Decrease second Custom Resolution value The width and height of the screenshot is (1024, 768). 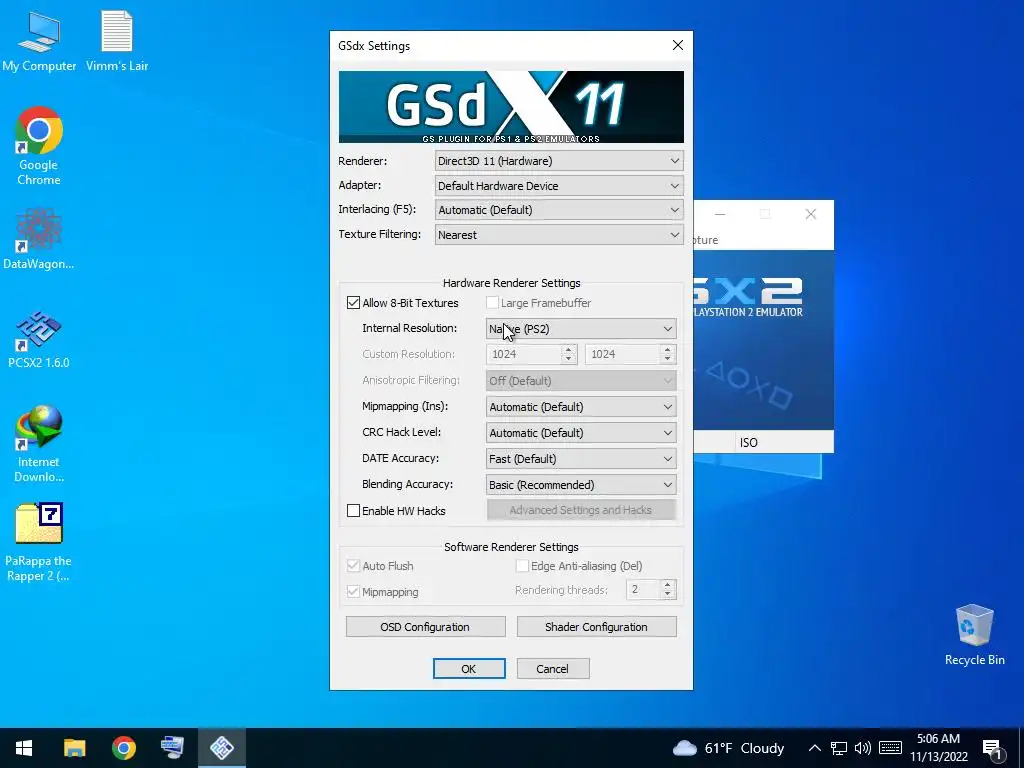tap(667, 359)
